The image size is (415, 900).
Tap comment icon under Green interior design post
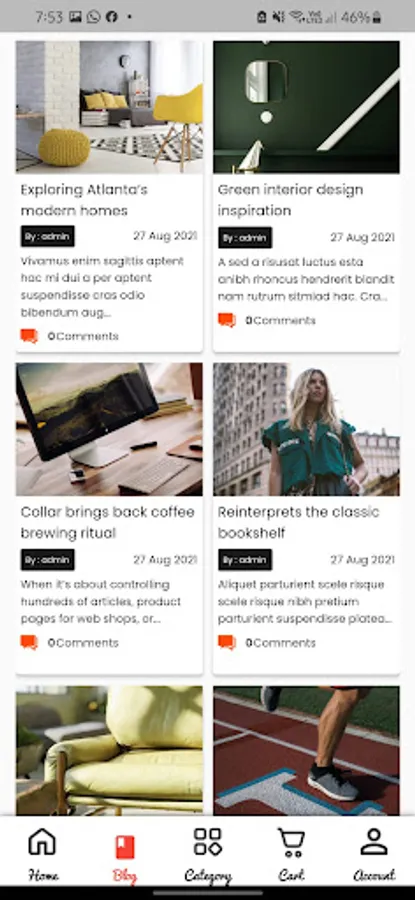pos(227,320)
